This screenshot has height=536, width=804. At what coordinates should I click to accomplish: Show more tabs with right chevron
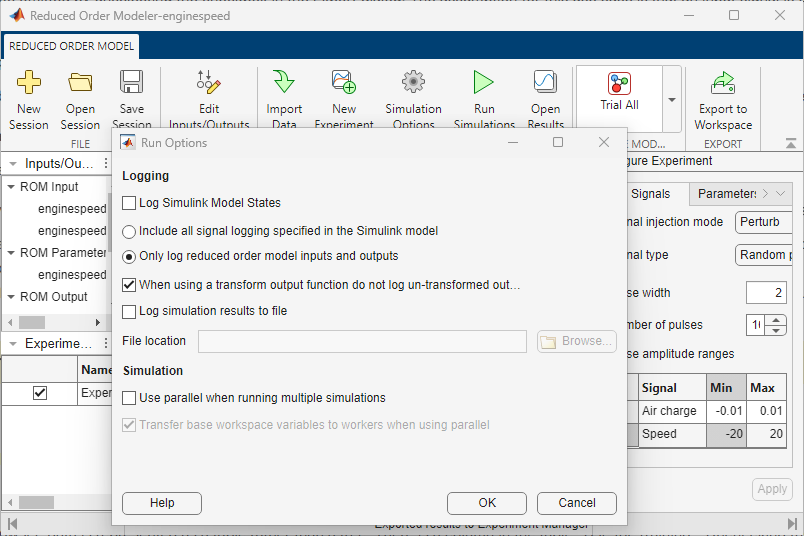[x=766, y=193]
